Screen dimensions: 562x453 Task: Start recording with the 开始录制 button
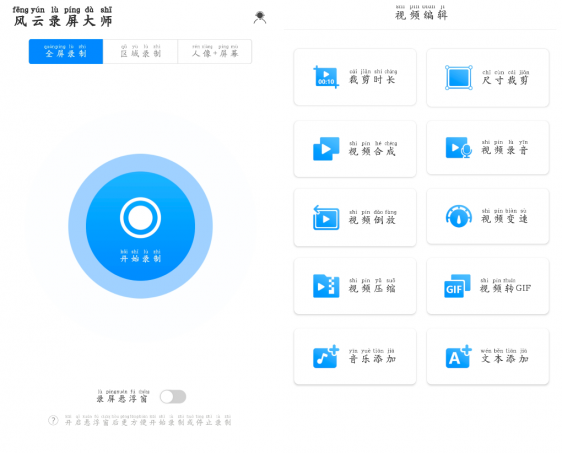pos(140,226)
